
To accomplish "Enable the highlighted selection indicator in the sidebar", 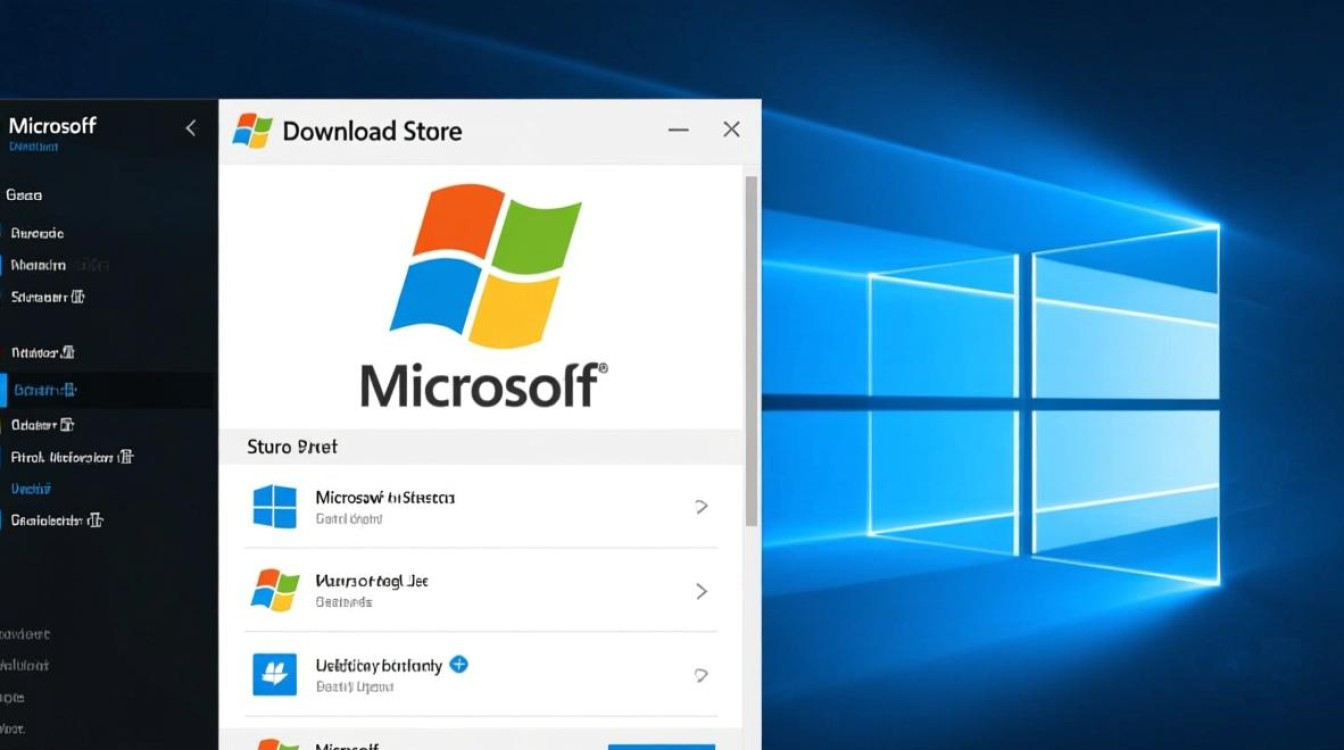I will [4, 390].
